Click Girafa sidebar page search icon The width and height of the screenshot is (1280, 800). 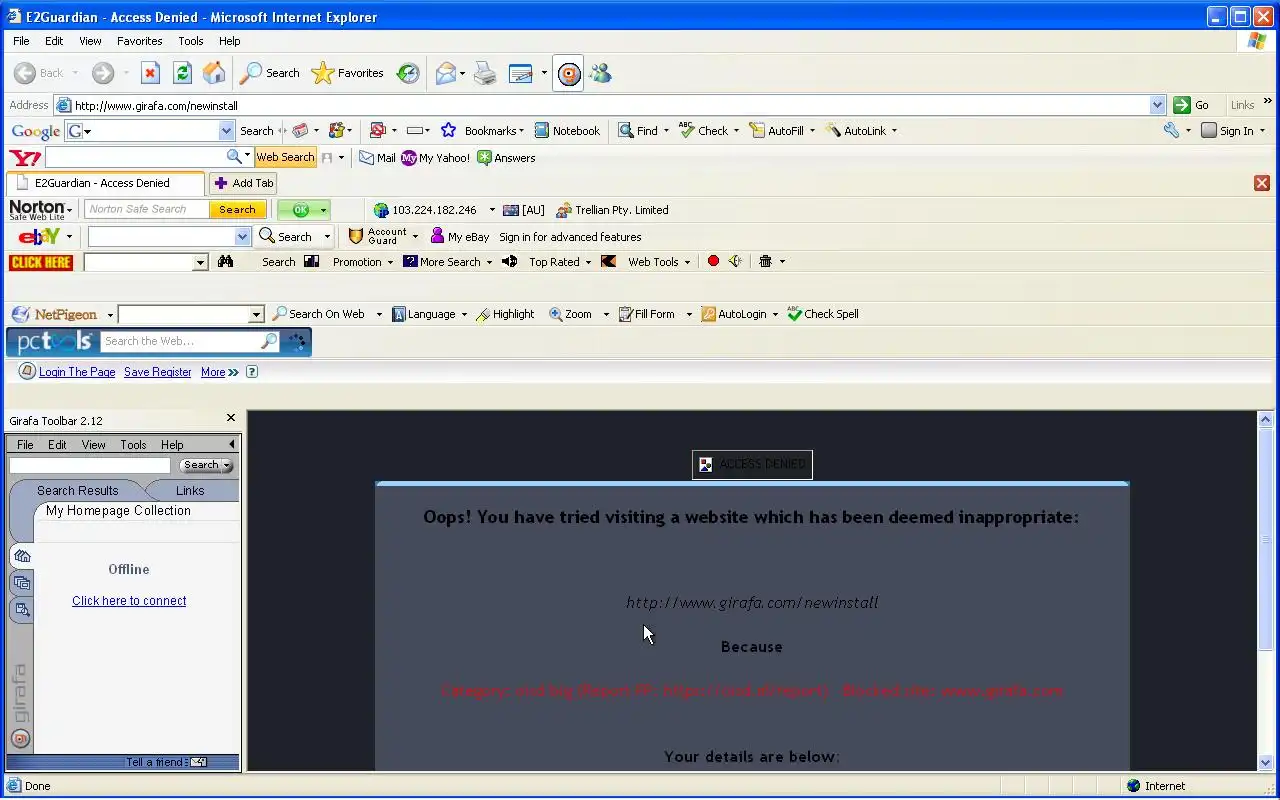click(x=22, y=610)
